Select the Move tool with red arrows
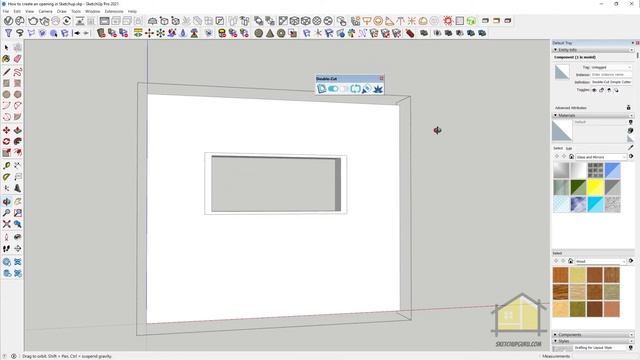The image size is (640, 360). (x=7, y=130)
